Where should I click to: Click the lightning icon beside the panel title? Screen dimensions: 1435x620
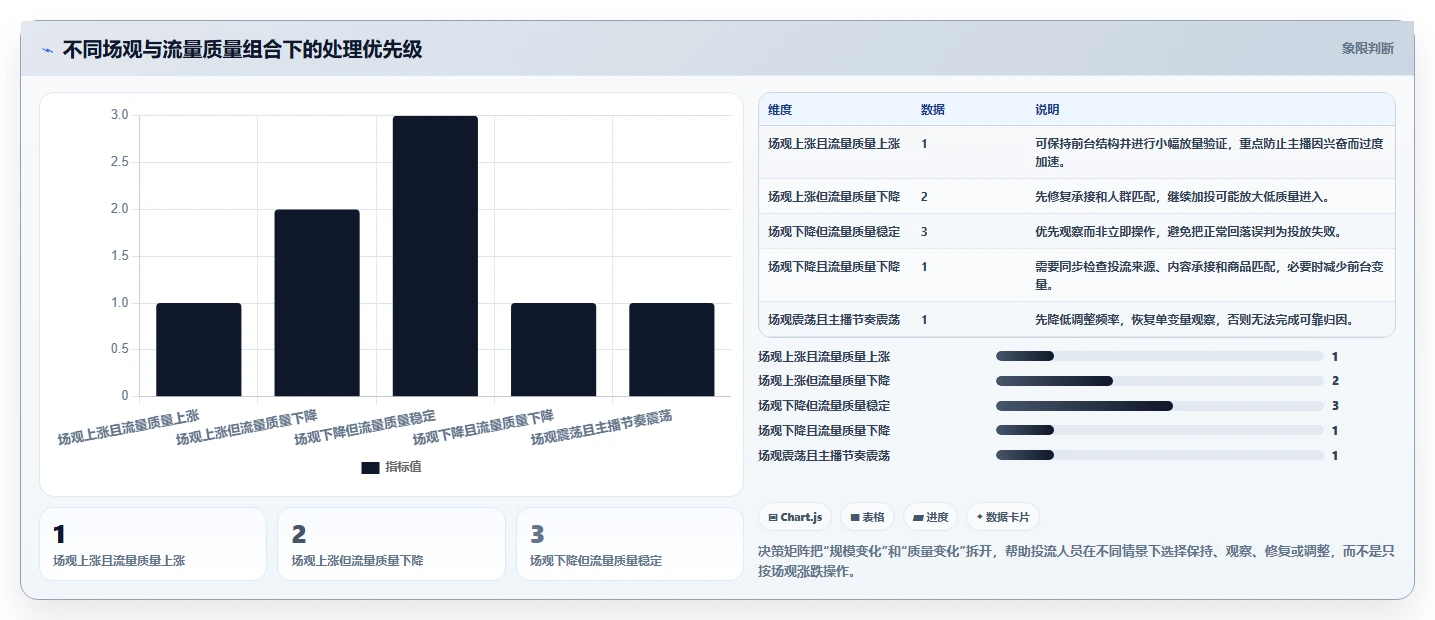[47, 50]
